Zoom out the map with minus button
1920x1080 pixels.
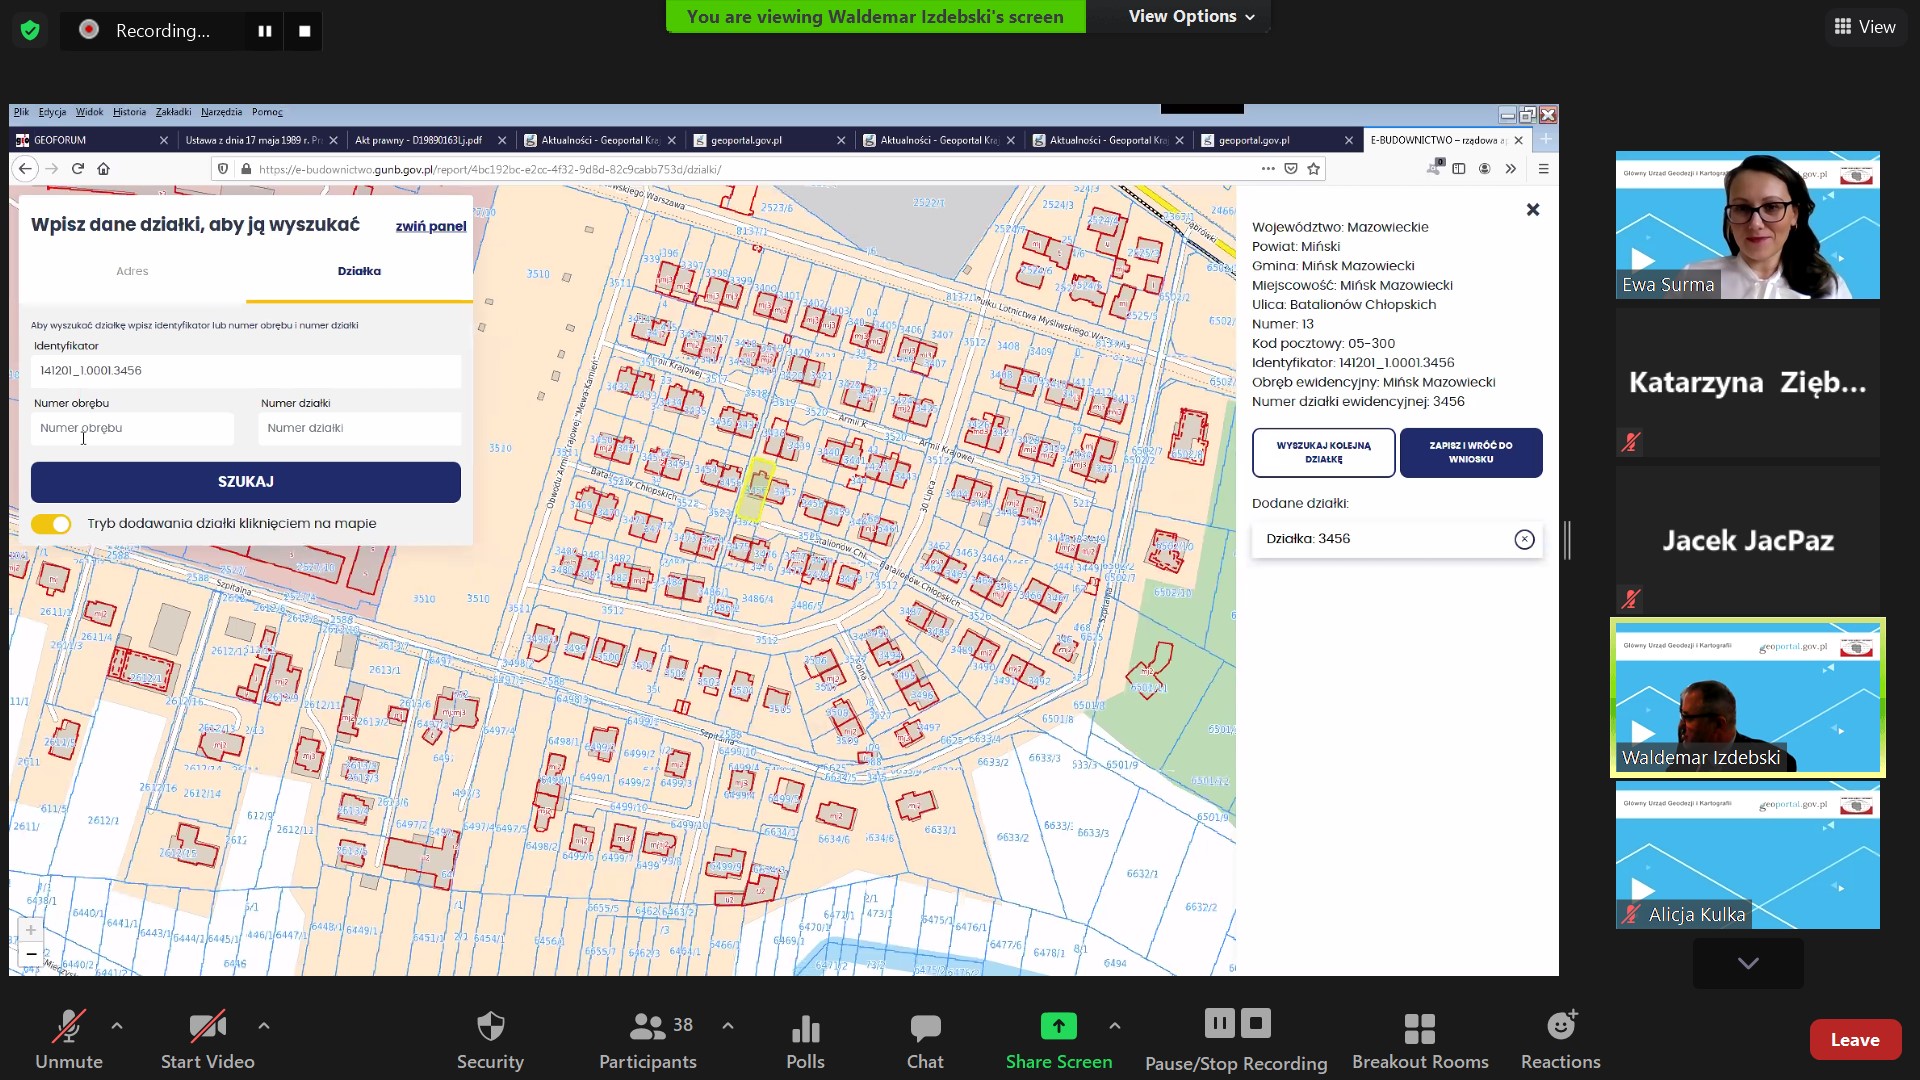pyautogui.click(x=31, y=954)
